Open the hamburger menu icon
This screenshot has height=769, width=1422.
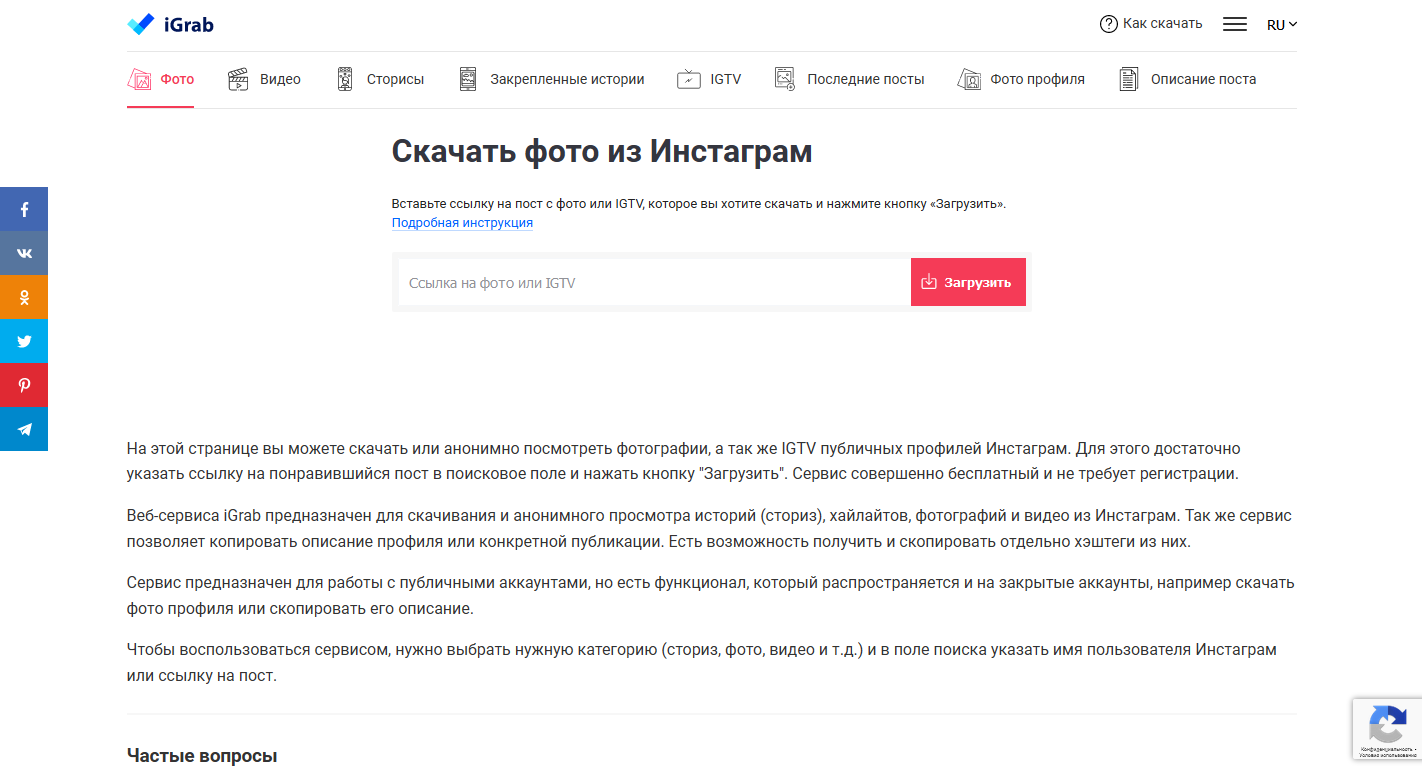pyautogui.click(x=1235, y=24)
